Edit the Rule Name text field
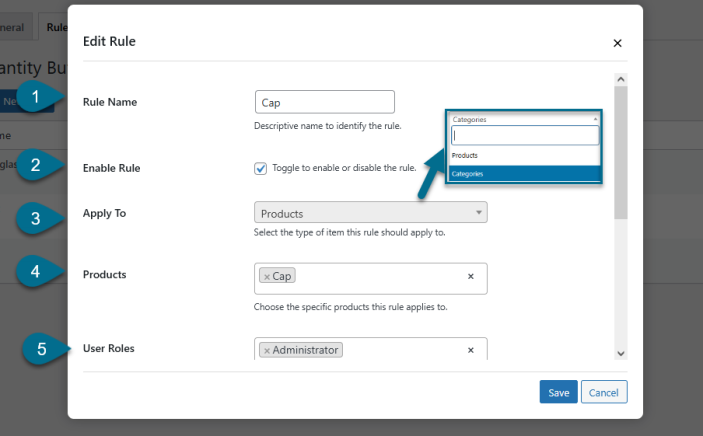The image size is (703, 436). coord(325,102)
